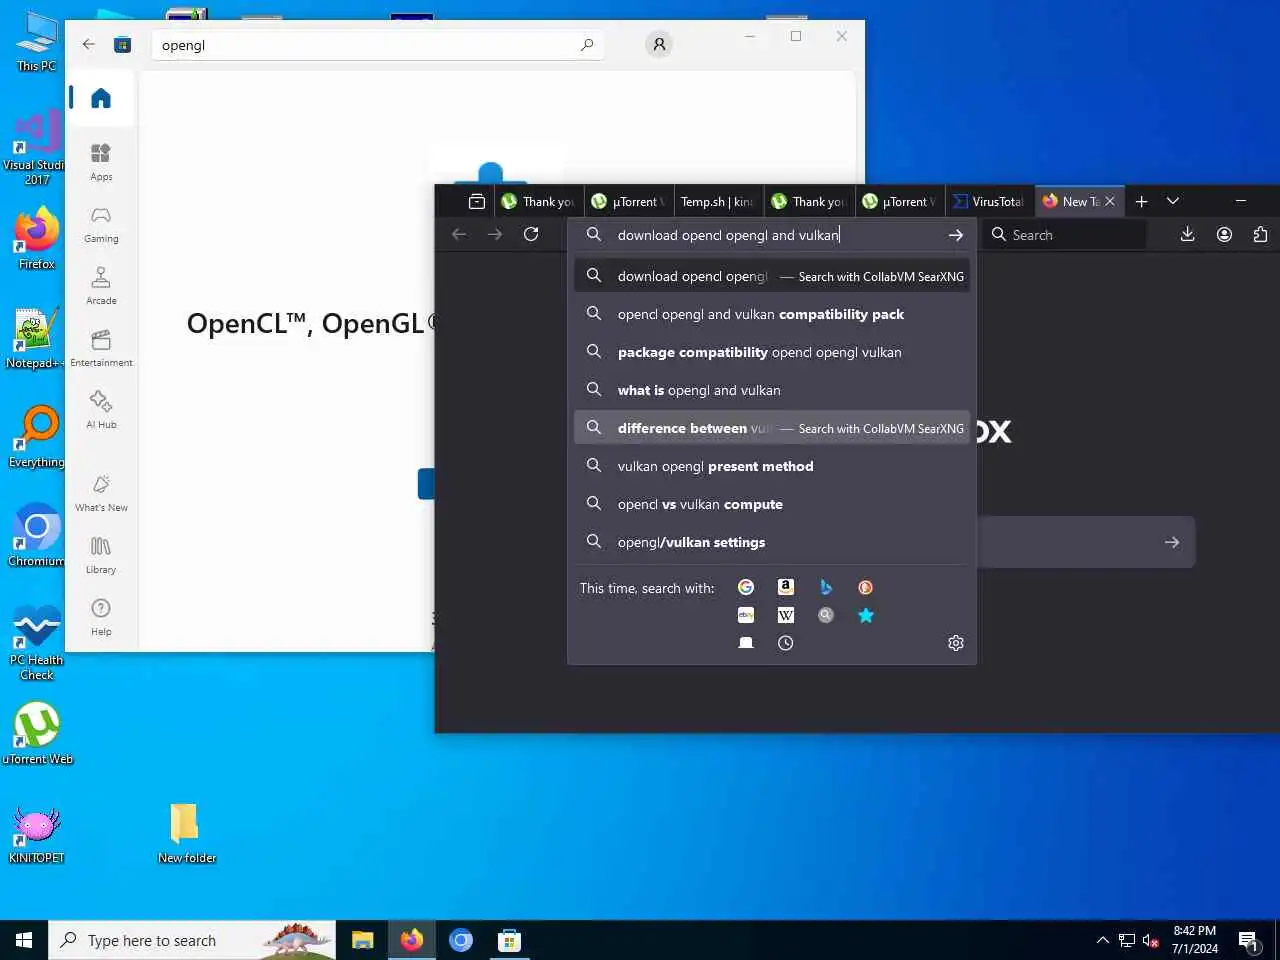Click go arrow in Firefox address bar
This screenshot has width=1280, height=960.
coord(956,235)
